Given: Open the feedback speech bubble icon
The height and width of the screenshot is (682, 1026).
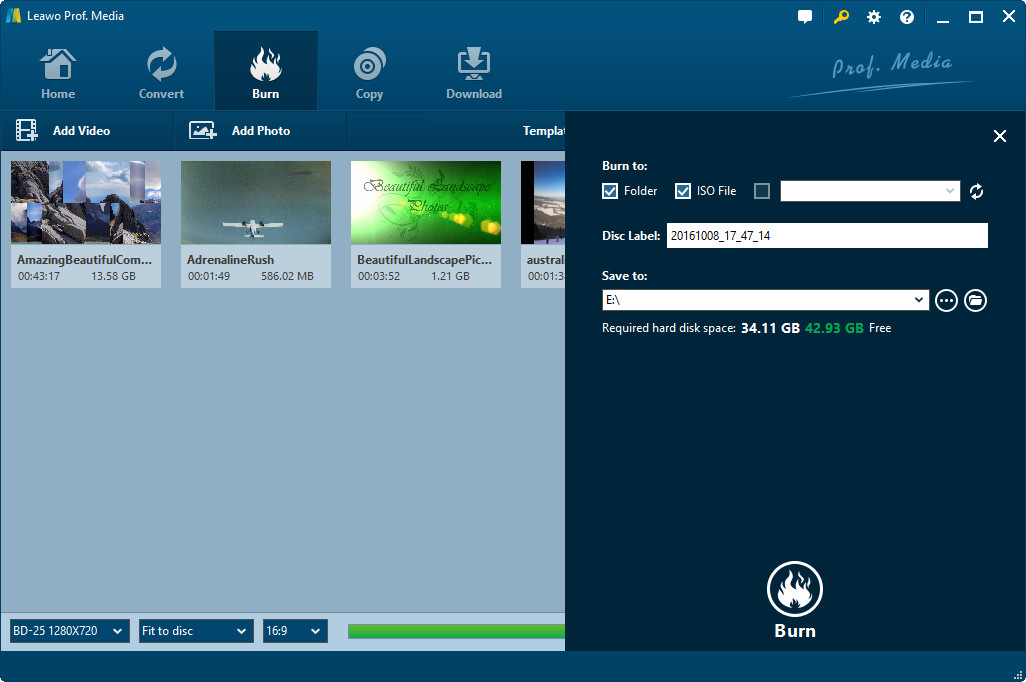Looking at the screenshot, I should point(805,17).
